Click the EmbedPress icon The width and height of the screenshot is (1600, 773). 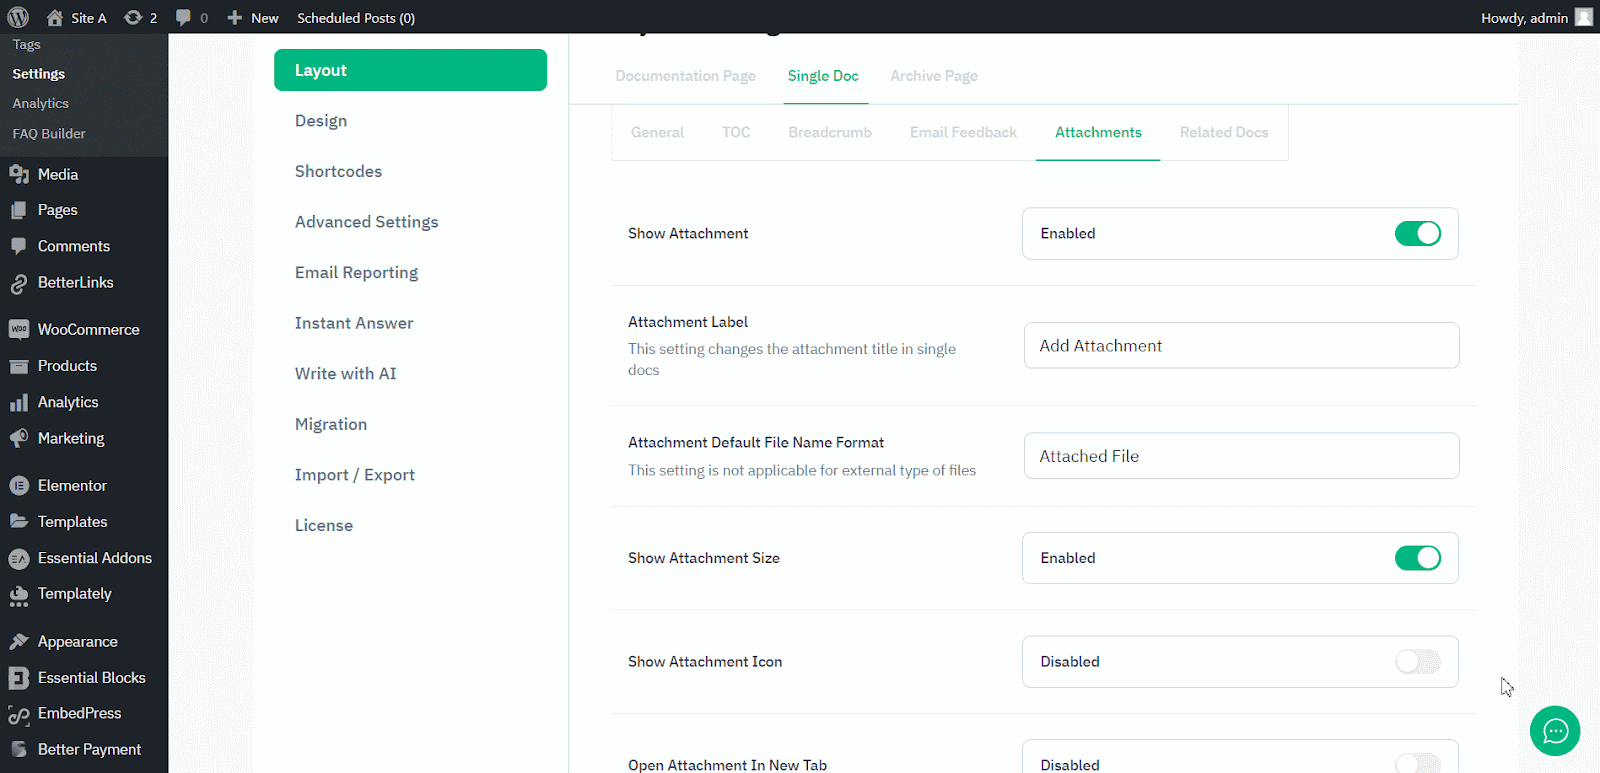click(19, 714)
